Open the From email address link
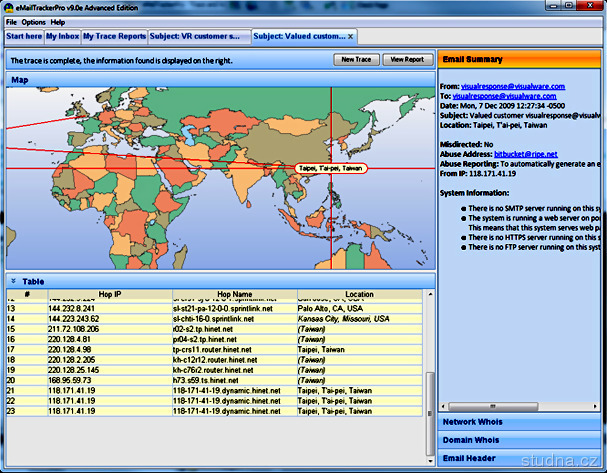 [x=508, y=87]
